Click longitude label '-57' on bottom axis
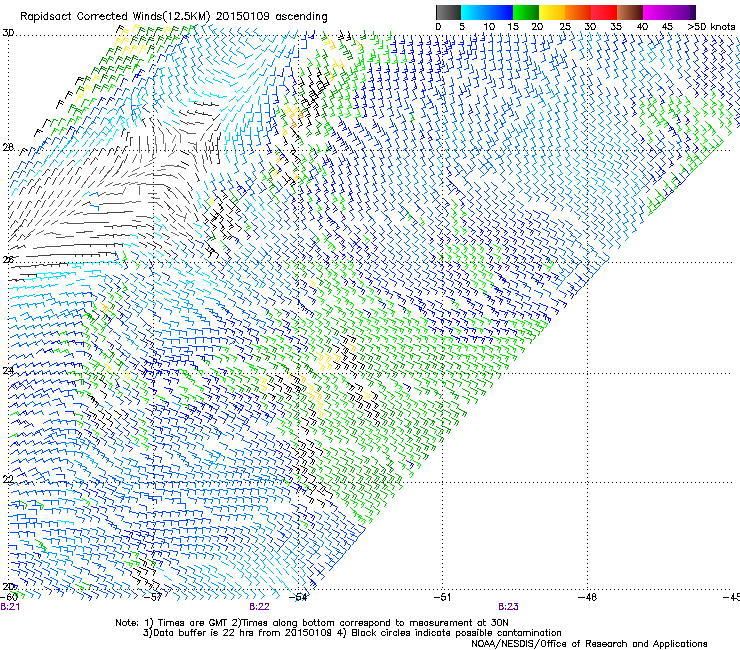 (x=153, y=597)
